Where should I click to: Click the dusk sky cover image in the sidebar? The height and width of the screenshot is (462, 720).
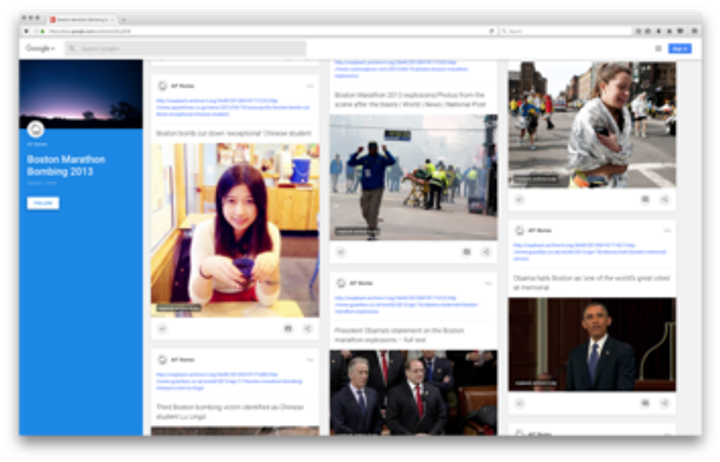click(81, 94)
